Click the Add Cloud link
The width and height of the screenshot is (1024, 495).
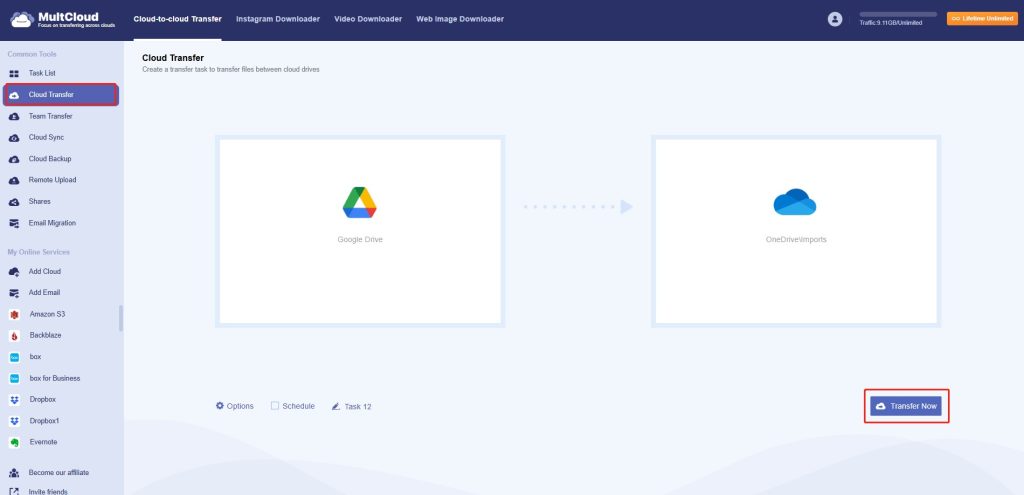[x=44, y=272]
